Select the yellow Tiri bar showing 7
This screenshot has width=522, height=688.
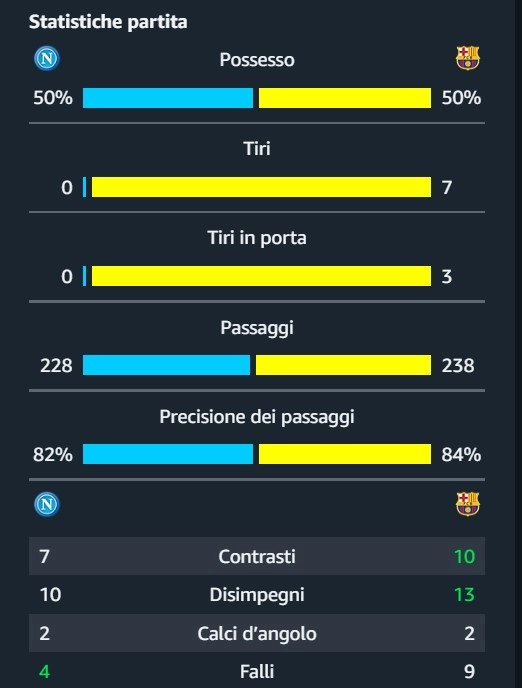[261, 187]
